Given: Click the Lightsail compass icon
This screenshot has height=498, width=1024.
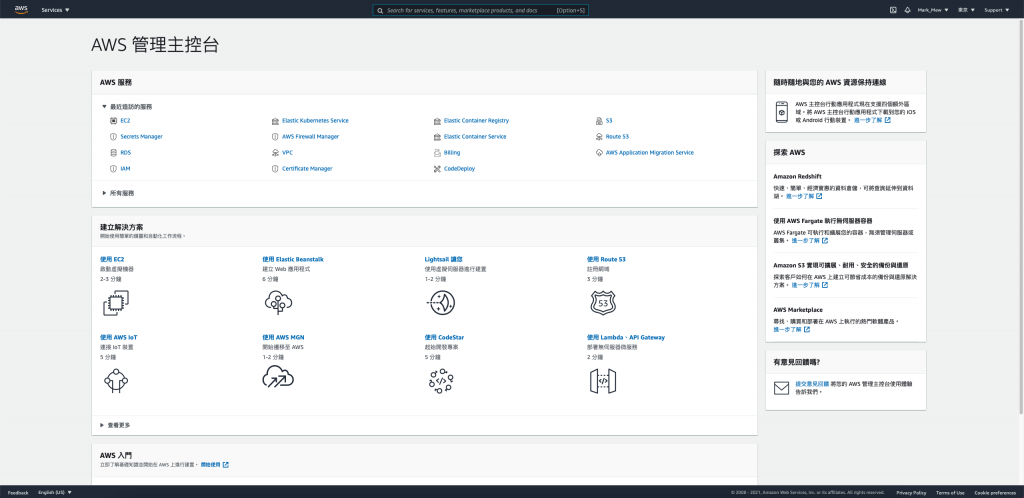Looking at the screenshot, I should (x=440, y=303).
